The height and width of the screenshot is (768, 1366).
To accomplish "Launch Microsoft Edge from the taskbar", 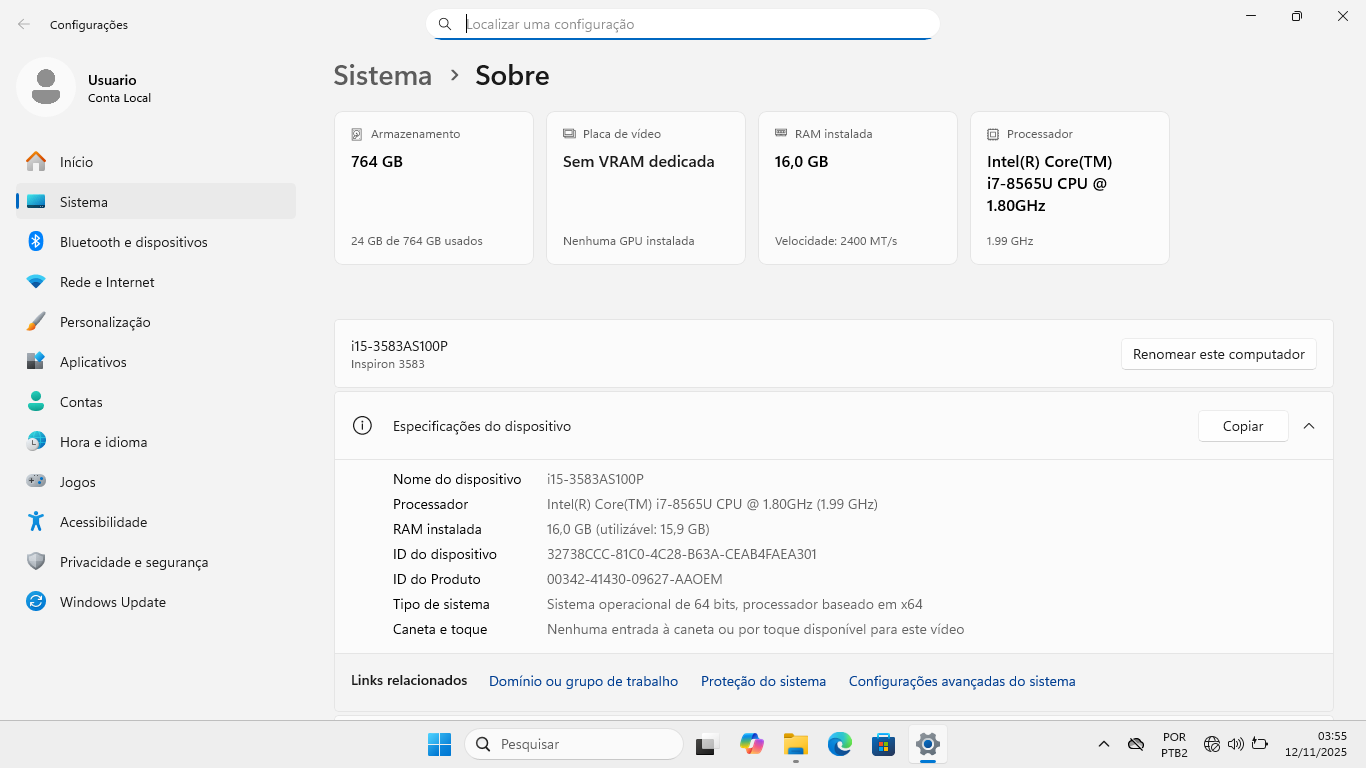I will click(839, 744).
